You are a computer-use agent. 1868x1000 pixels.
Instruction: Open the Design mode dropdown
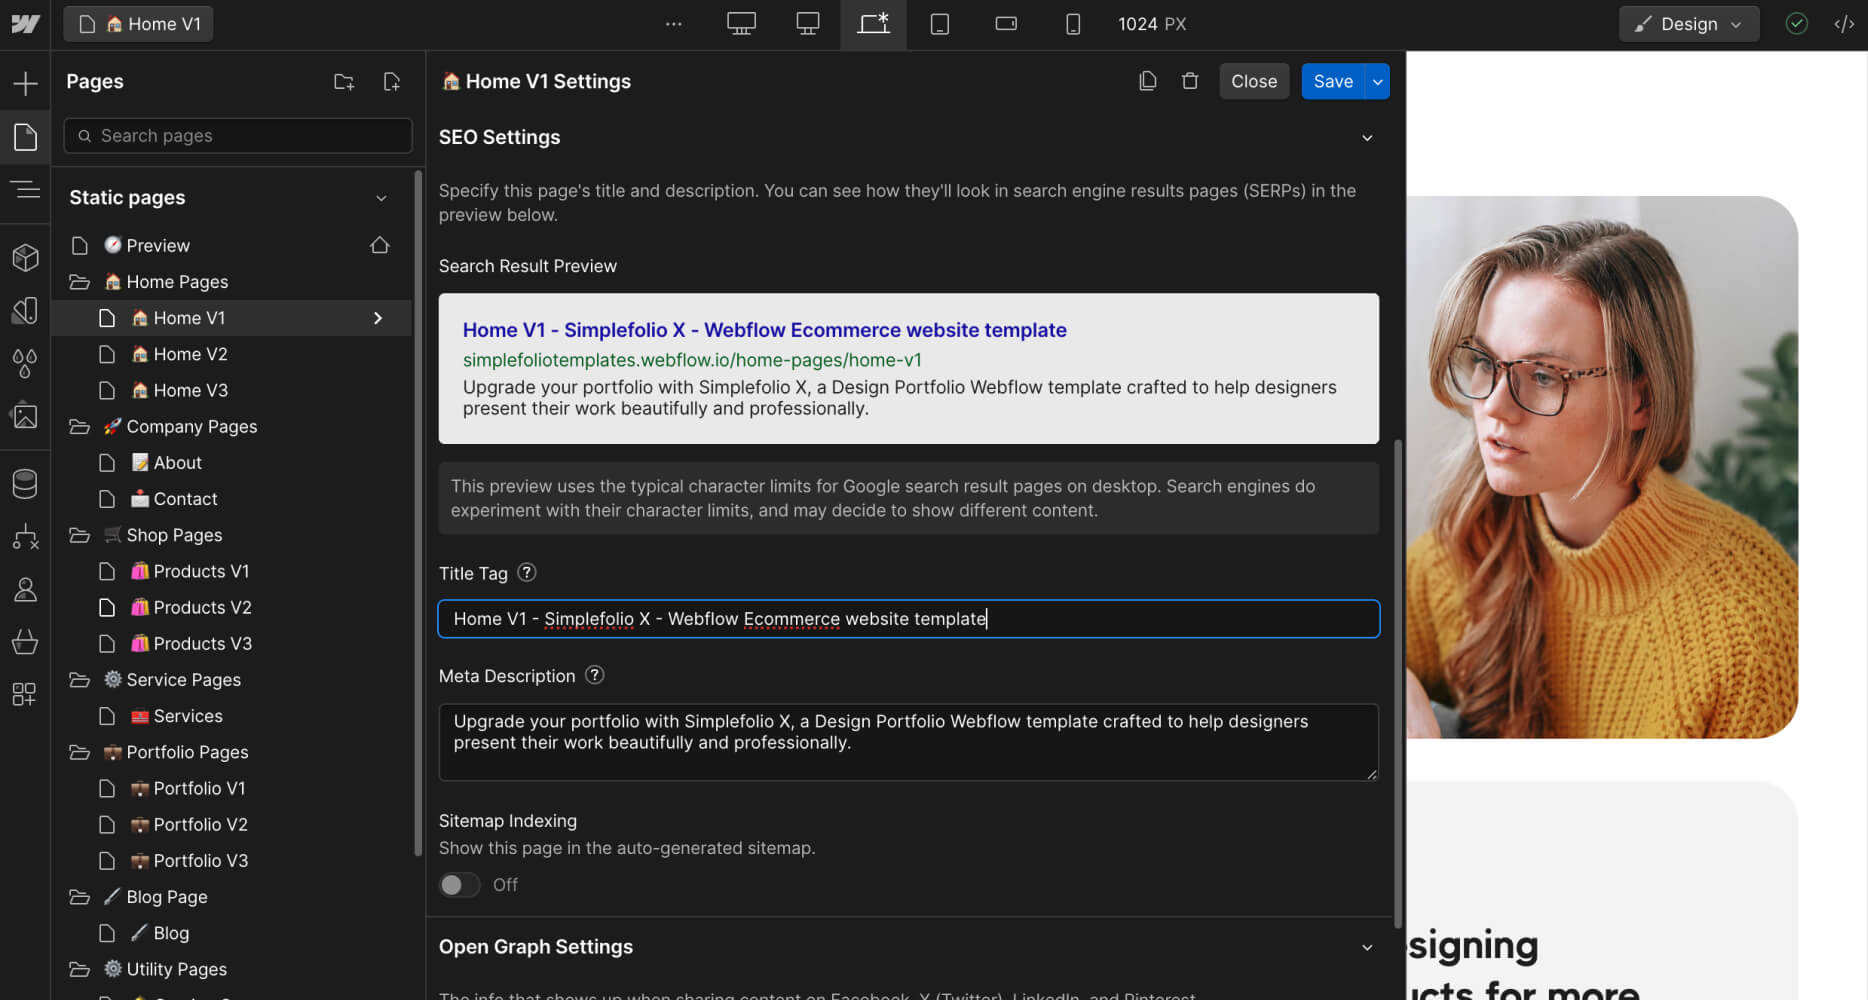click(x=1689, y=24)
